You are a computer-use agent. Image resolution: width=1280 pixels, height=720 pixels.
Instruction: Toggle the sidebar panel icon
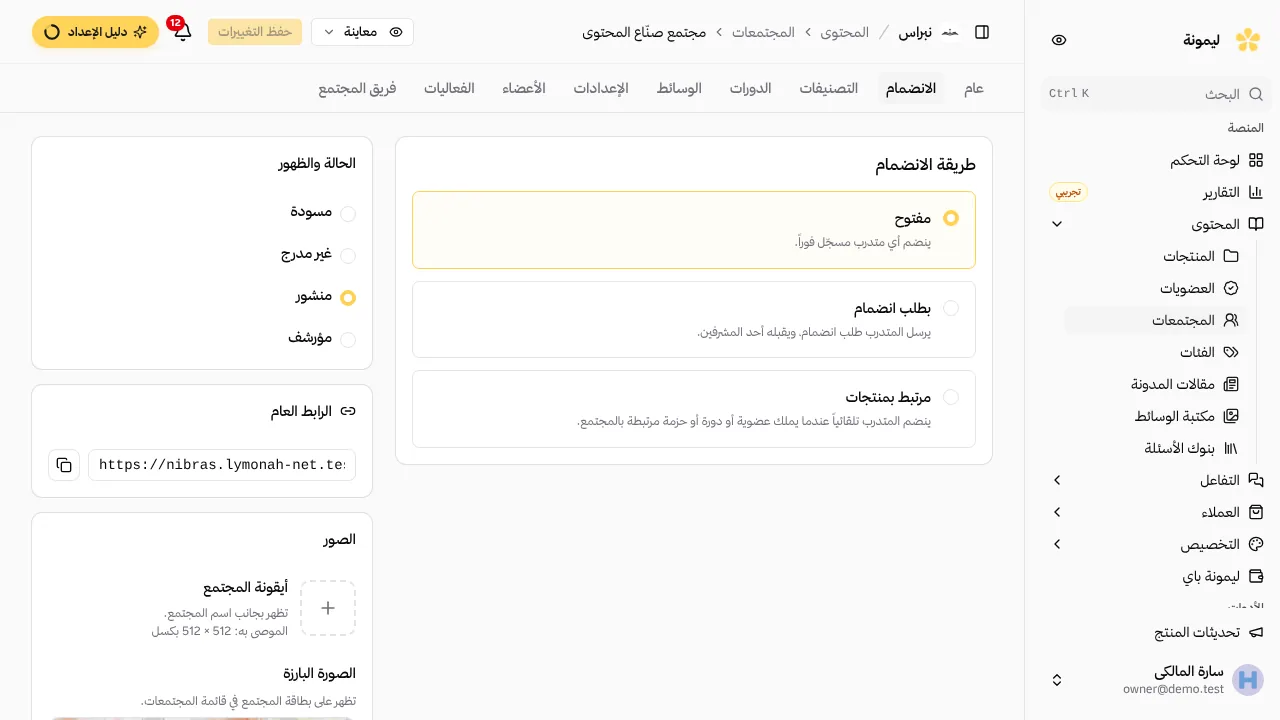[x=982, y=32]
